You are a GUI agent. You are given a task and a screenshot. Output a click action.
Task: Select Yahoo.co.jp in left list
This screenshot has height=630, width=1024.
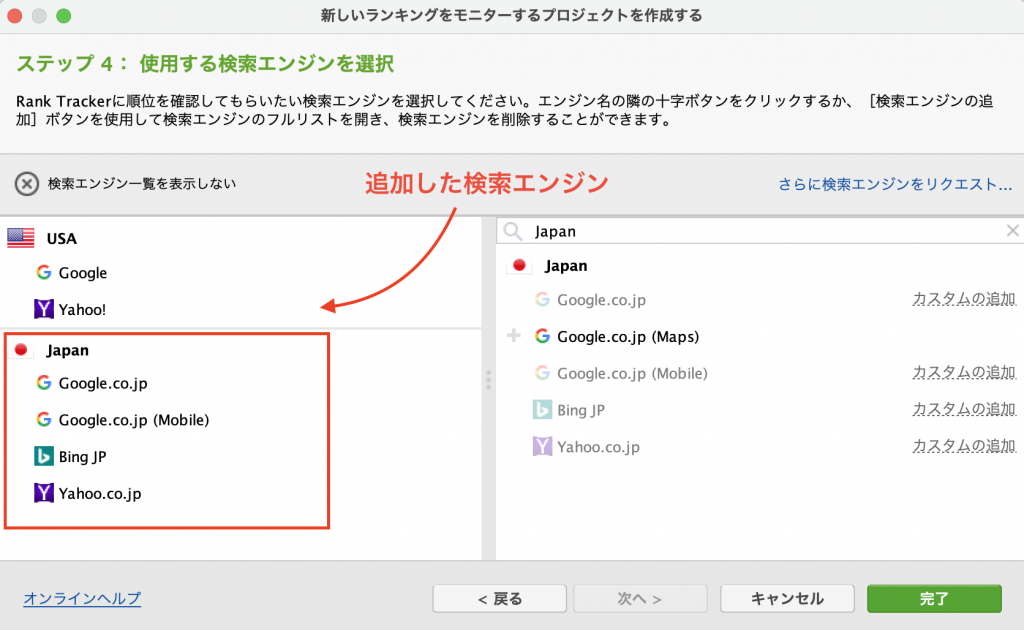click(x=100, y=494)
